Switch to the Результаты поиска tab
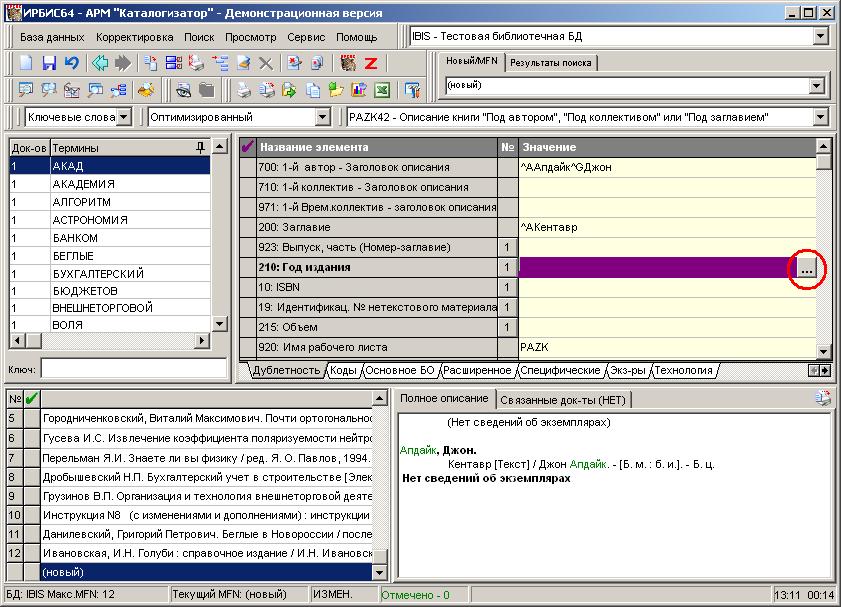This screenshot has height=607, width=841. pos(549,62)
